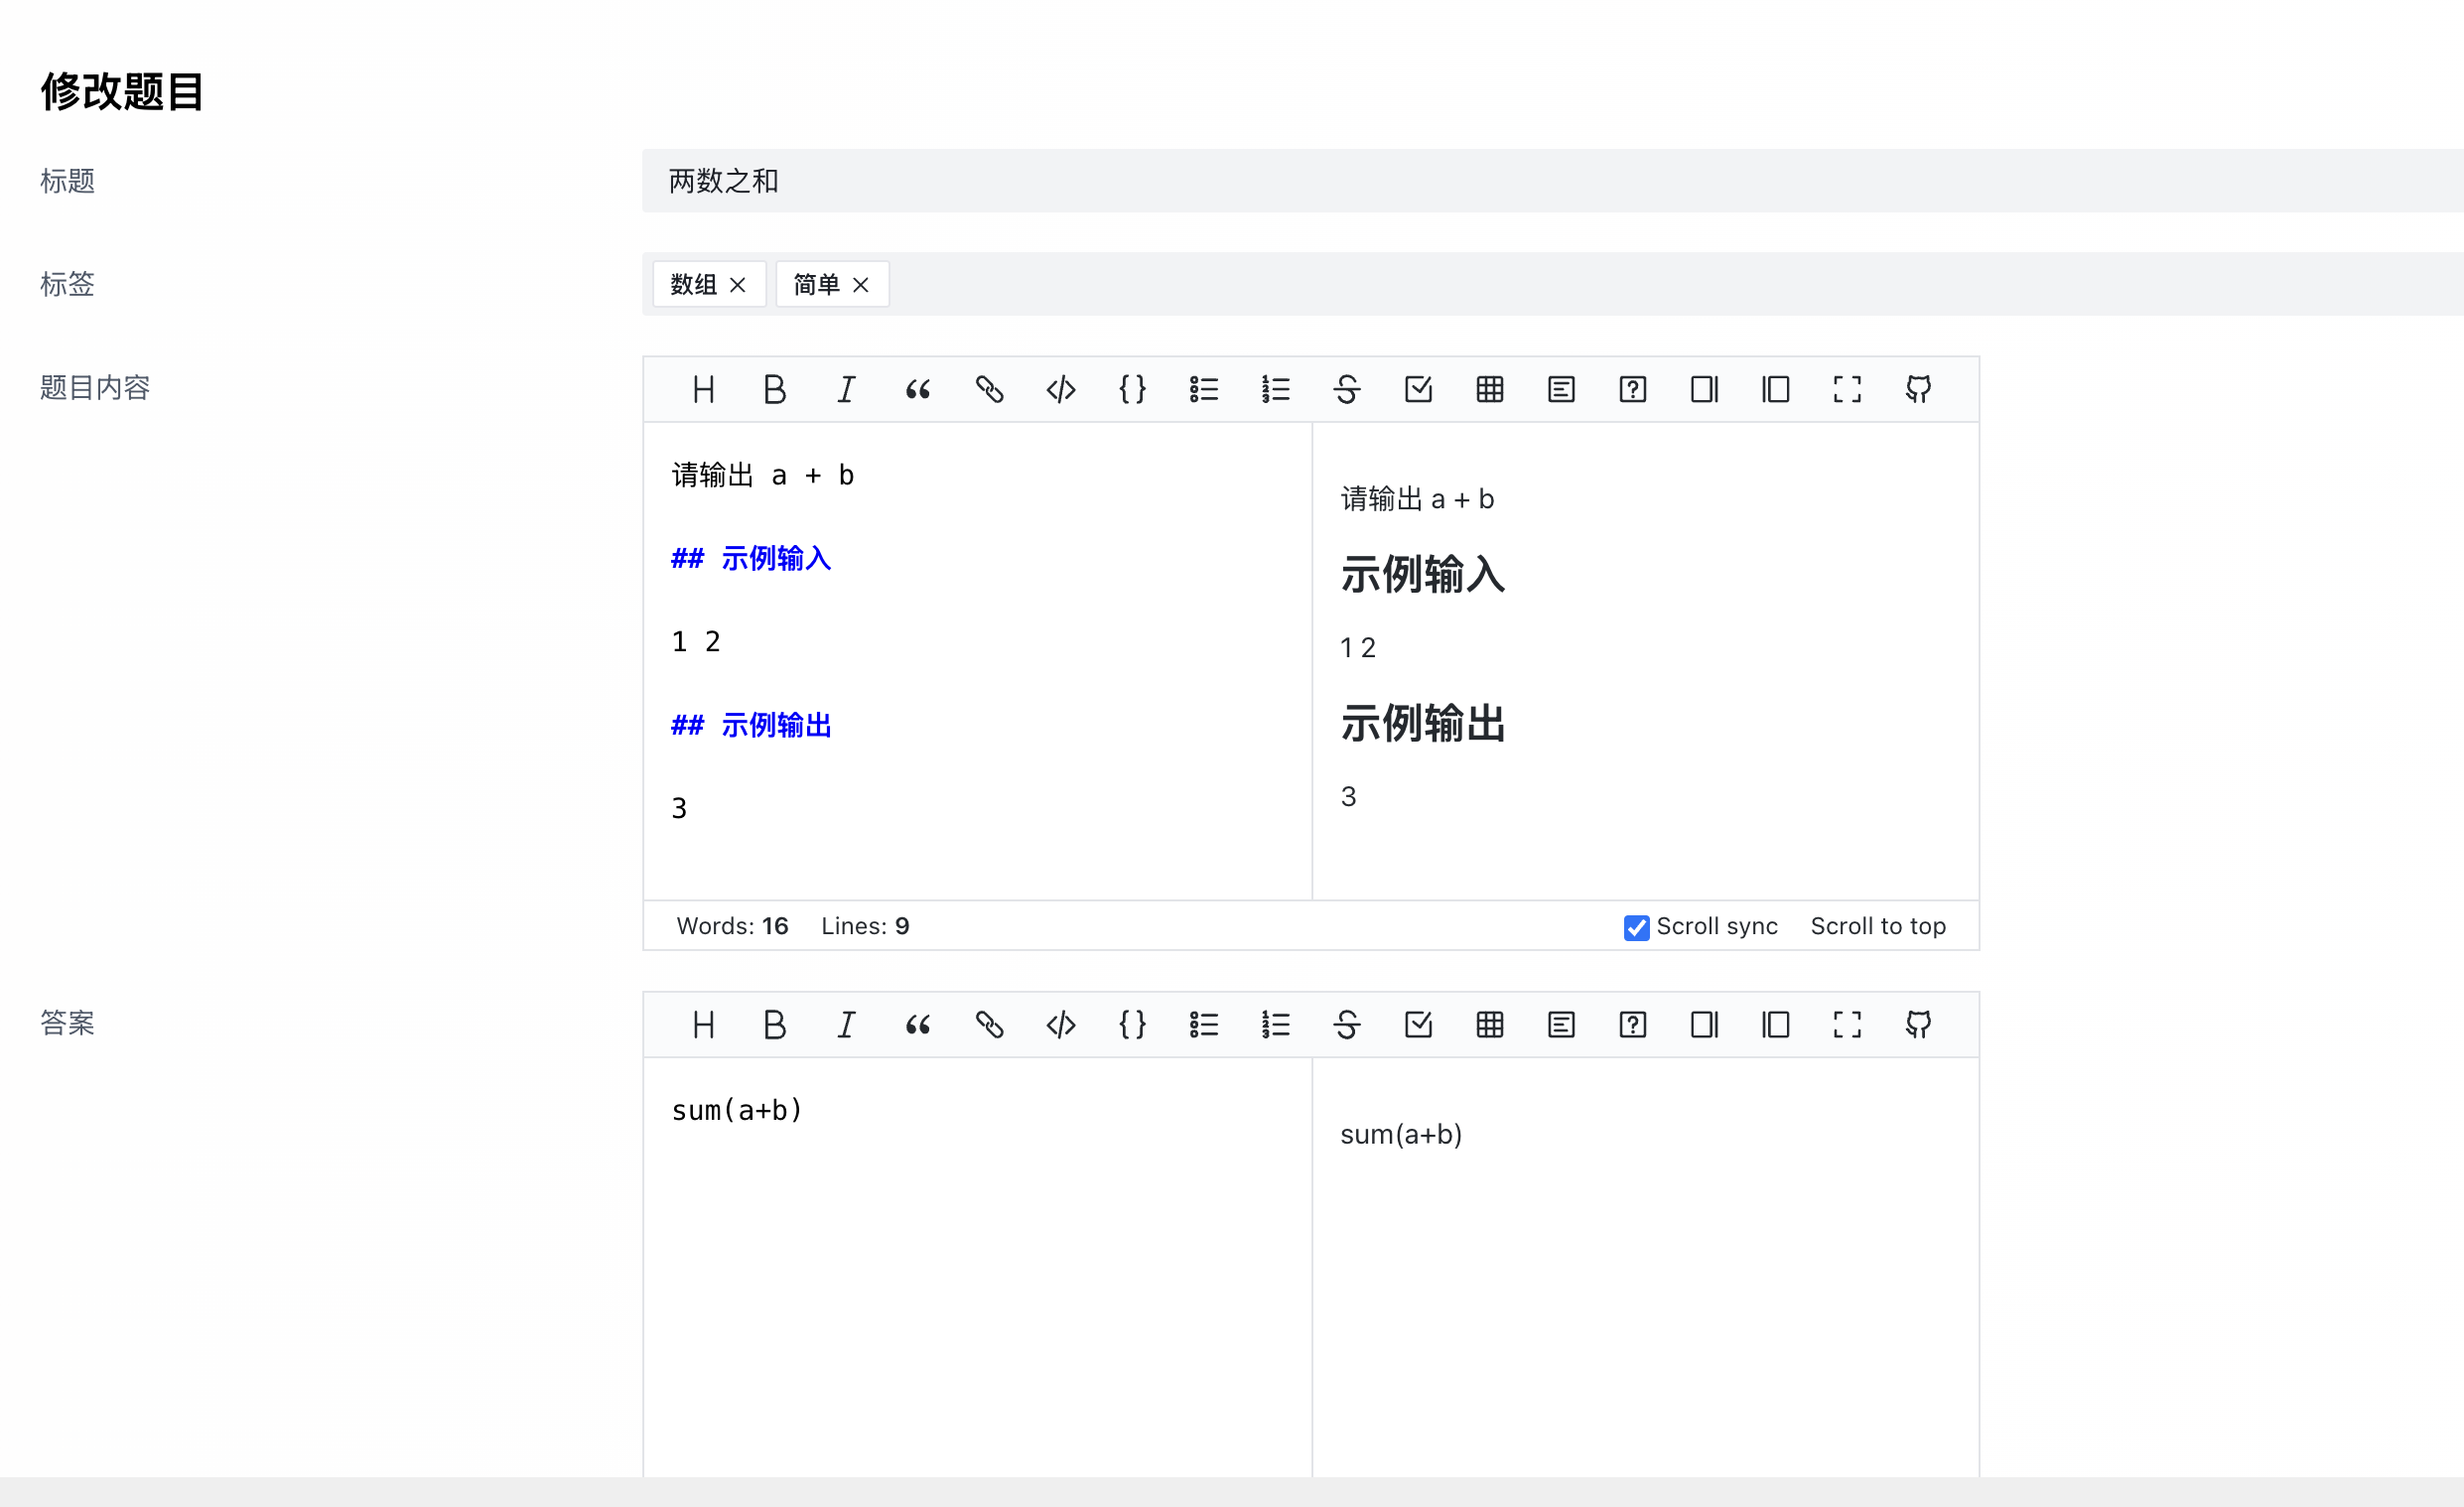2464x1507 pixels.
Task: Enter fullscreen in question content editor
Action: (1847, 389)
